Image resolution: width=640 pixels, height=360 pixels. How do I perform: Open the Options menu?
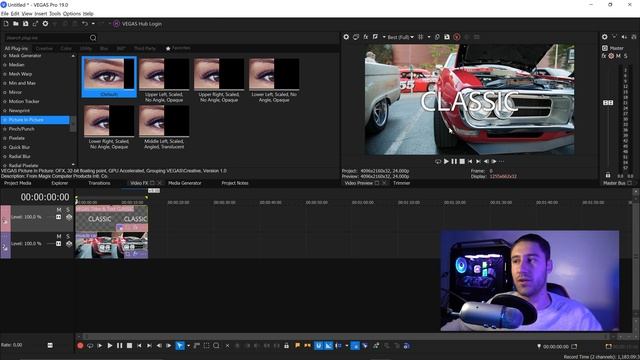point(72,13)
